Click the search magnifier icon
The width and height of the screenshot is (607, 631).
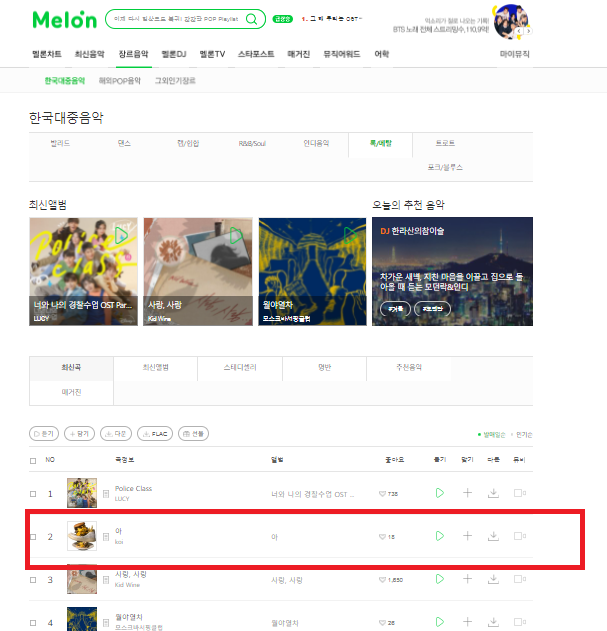coord(251,19)
